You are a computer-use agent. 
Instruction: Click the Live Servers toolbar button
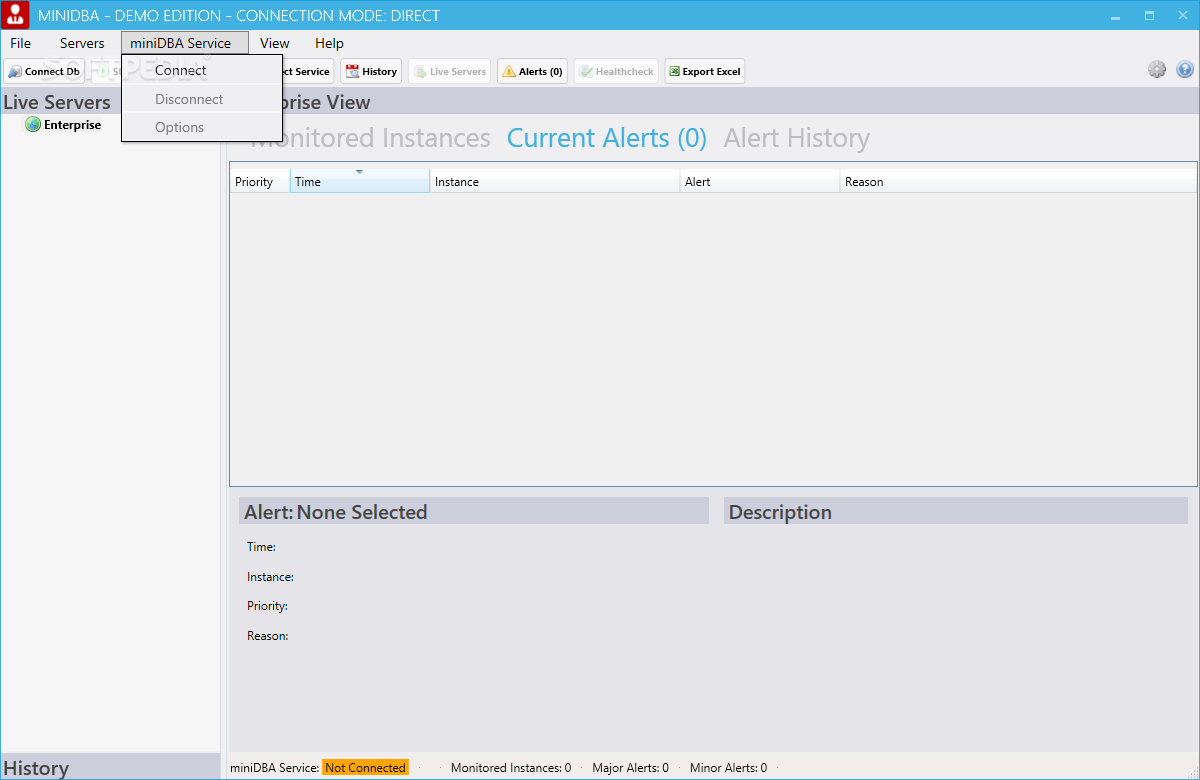[450, 71]
